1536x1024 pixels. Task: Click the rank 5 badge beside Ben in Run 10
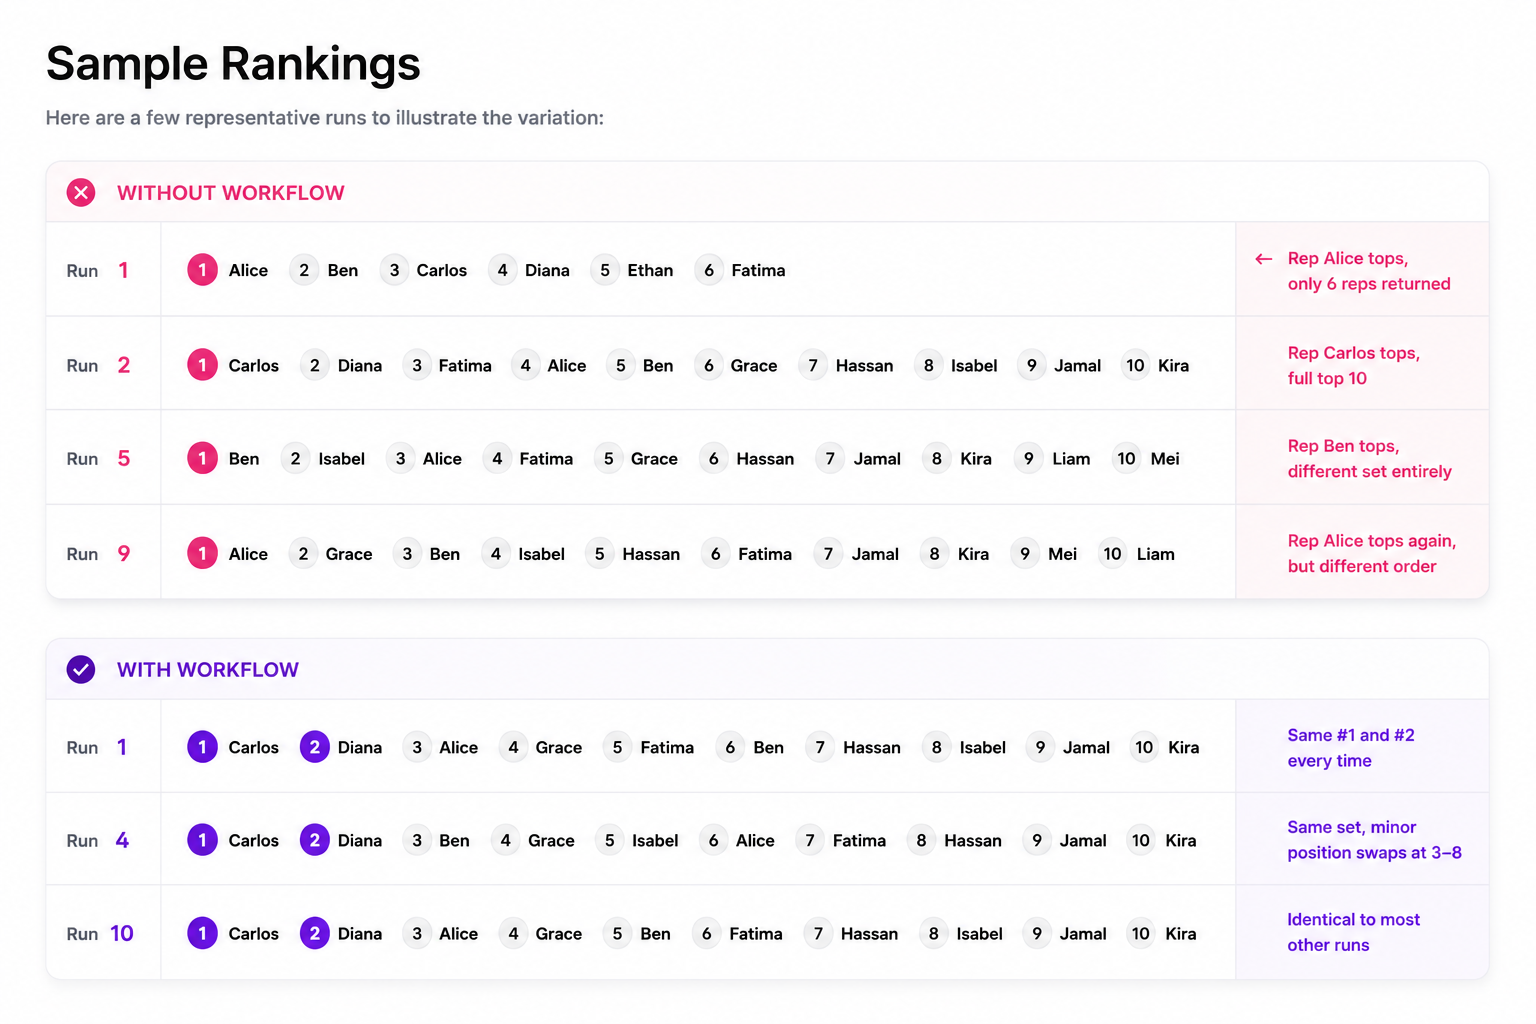pyautogui.click(x=617, y=933)
